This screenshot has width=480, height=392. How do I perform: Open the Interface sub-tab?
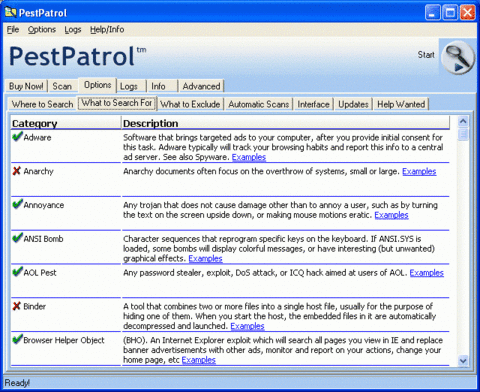[x=313, y=104]
